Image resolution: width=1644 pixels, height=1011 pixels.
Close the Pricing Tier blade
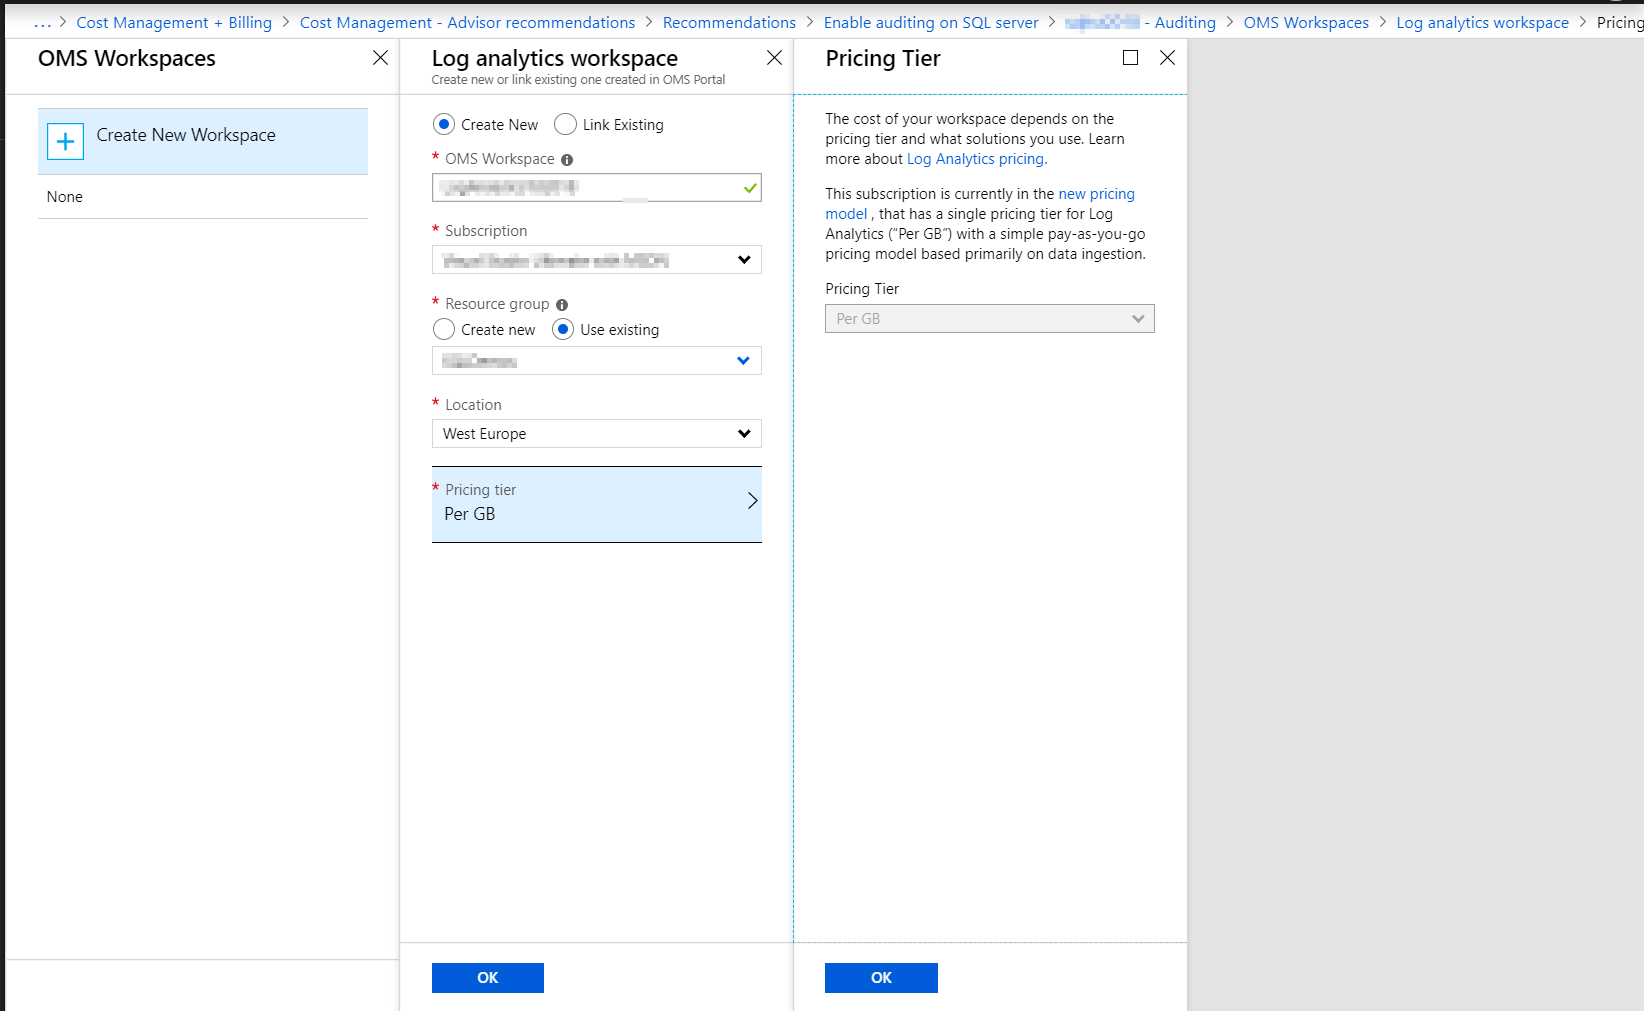(1167, 58)
